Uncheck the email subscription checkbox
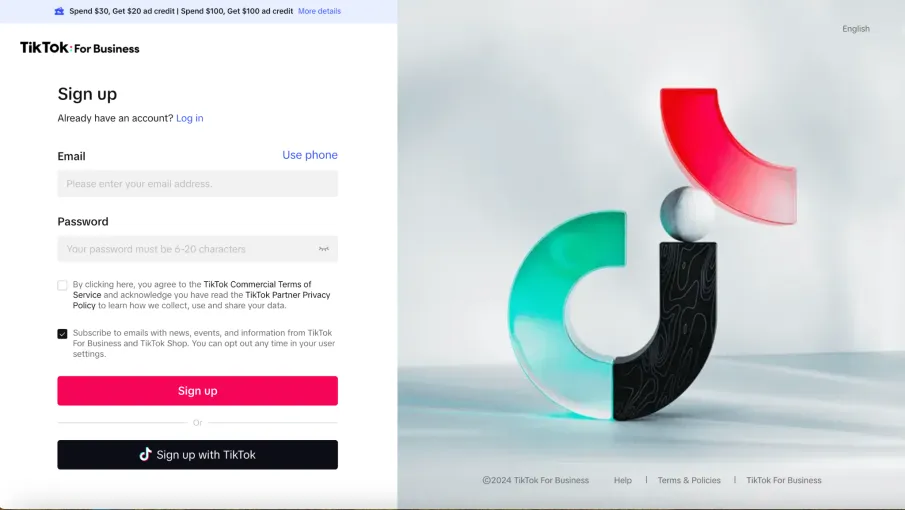This screenshot has width=905, height=510. (x=62, y=333)
